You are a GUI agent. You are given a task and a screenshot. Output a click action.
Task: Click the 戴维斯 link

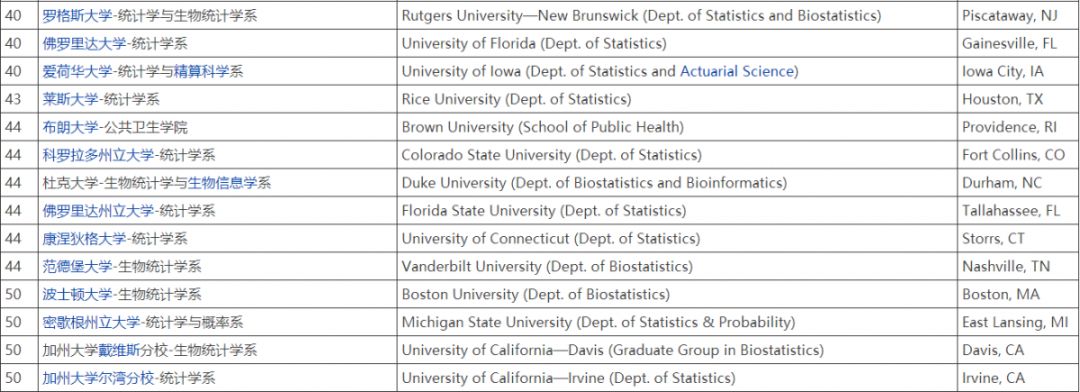pos(118,351)
